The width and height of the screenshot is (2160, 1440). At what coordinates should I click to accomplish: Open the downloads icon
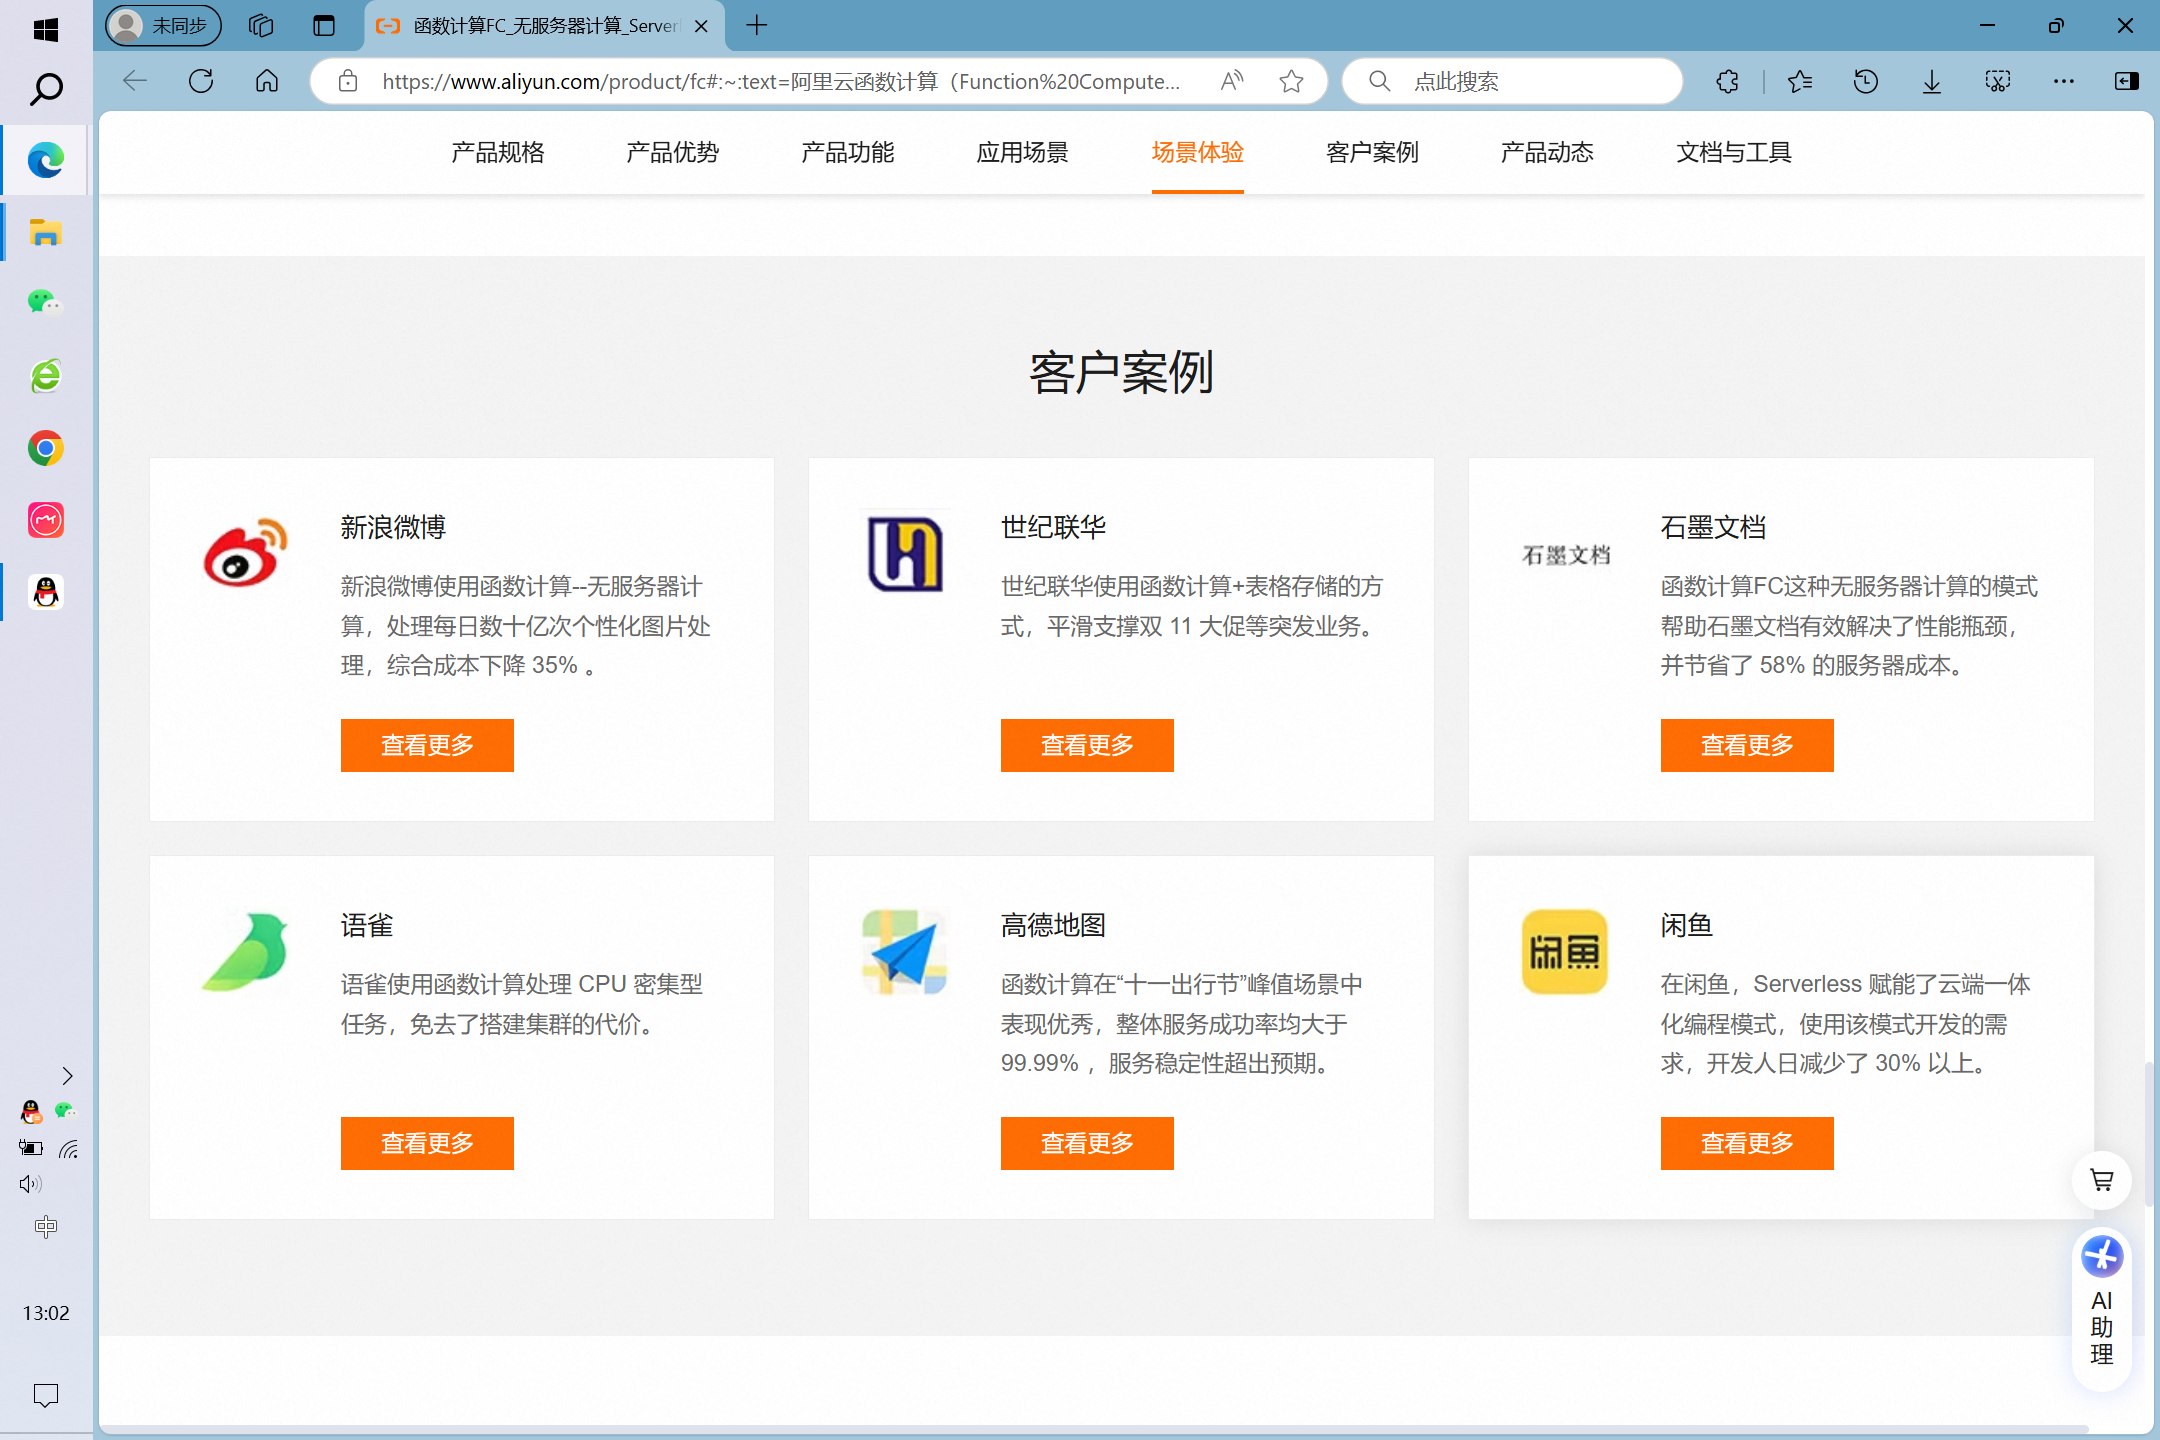tap(1931, 81)
